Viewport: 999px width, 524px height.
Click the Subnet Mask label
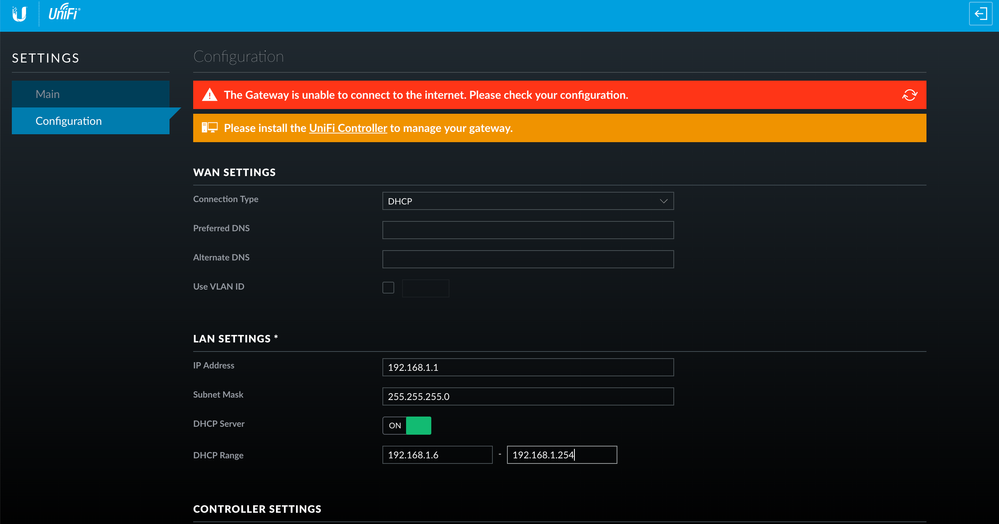pyautogui.click(x=218, y=395)
